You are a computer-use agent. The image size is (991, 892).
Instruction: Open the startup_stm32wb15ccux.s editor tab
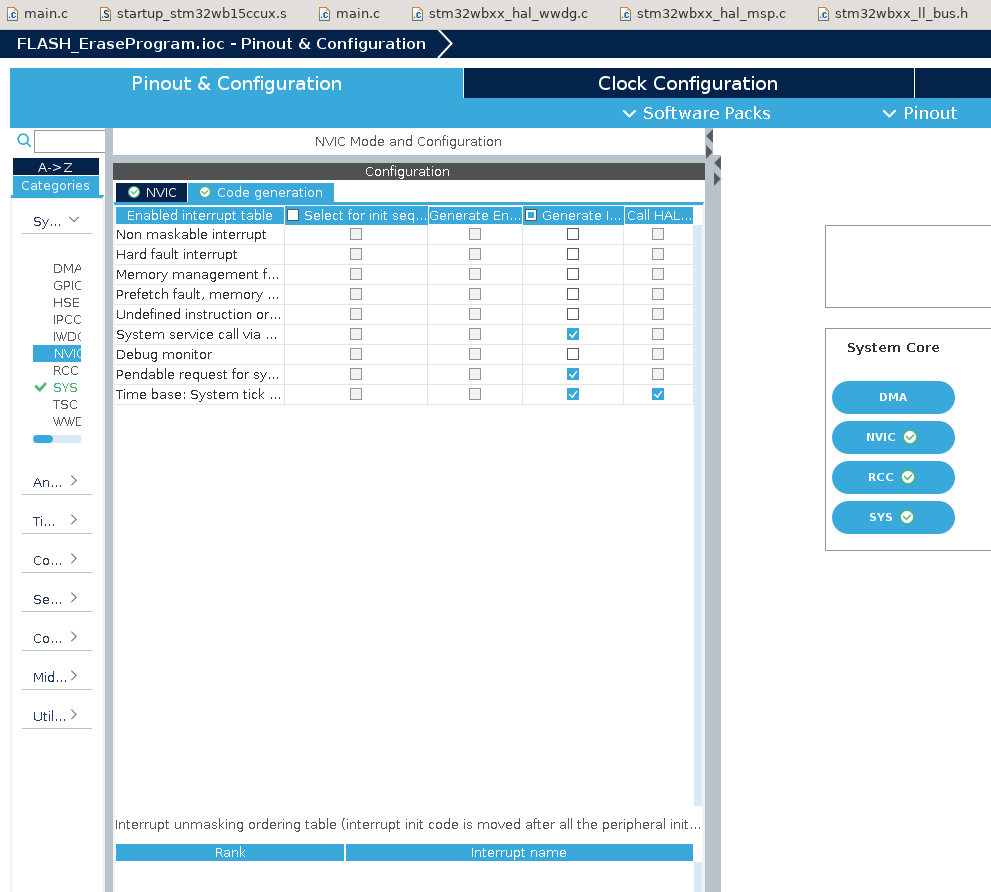(193, 13)
